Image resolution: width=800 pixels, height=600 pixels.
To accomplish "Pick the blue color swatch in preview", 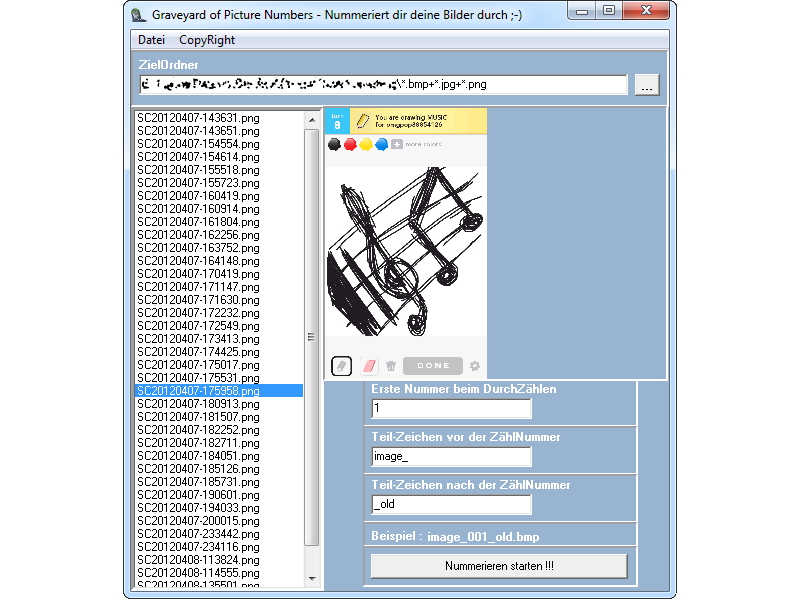I will 381,144.
